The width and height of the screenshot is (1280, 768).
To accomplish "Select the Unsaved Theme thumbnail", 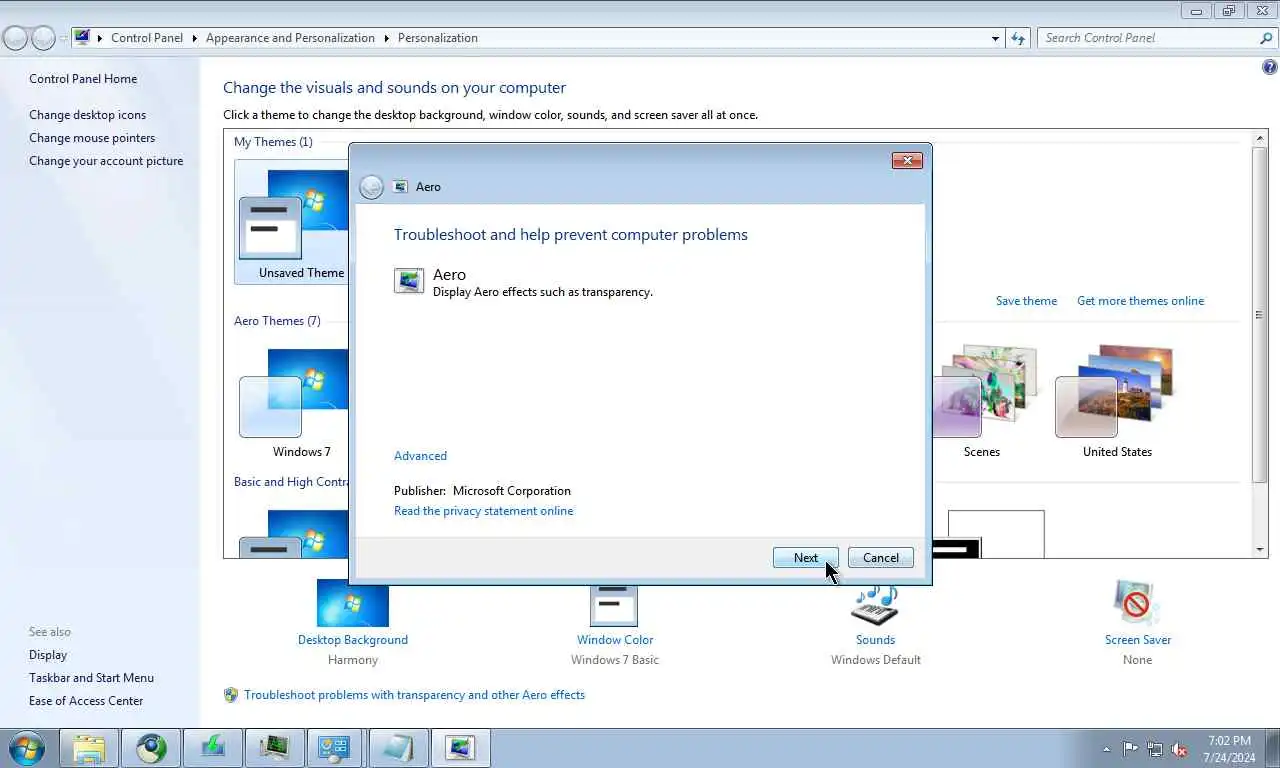I will pos(291,222).
